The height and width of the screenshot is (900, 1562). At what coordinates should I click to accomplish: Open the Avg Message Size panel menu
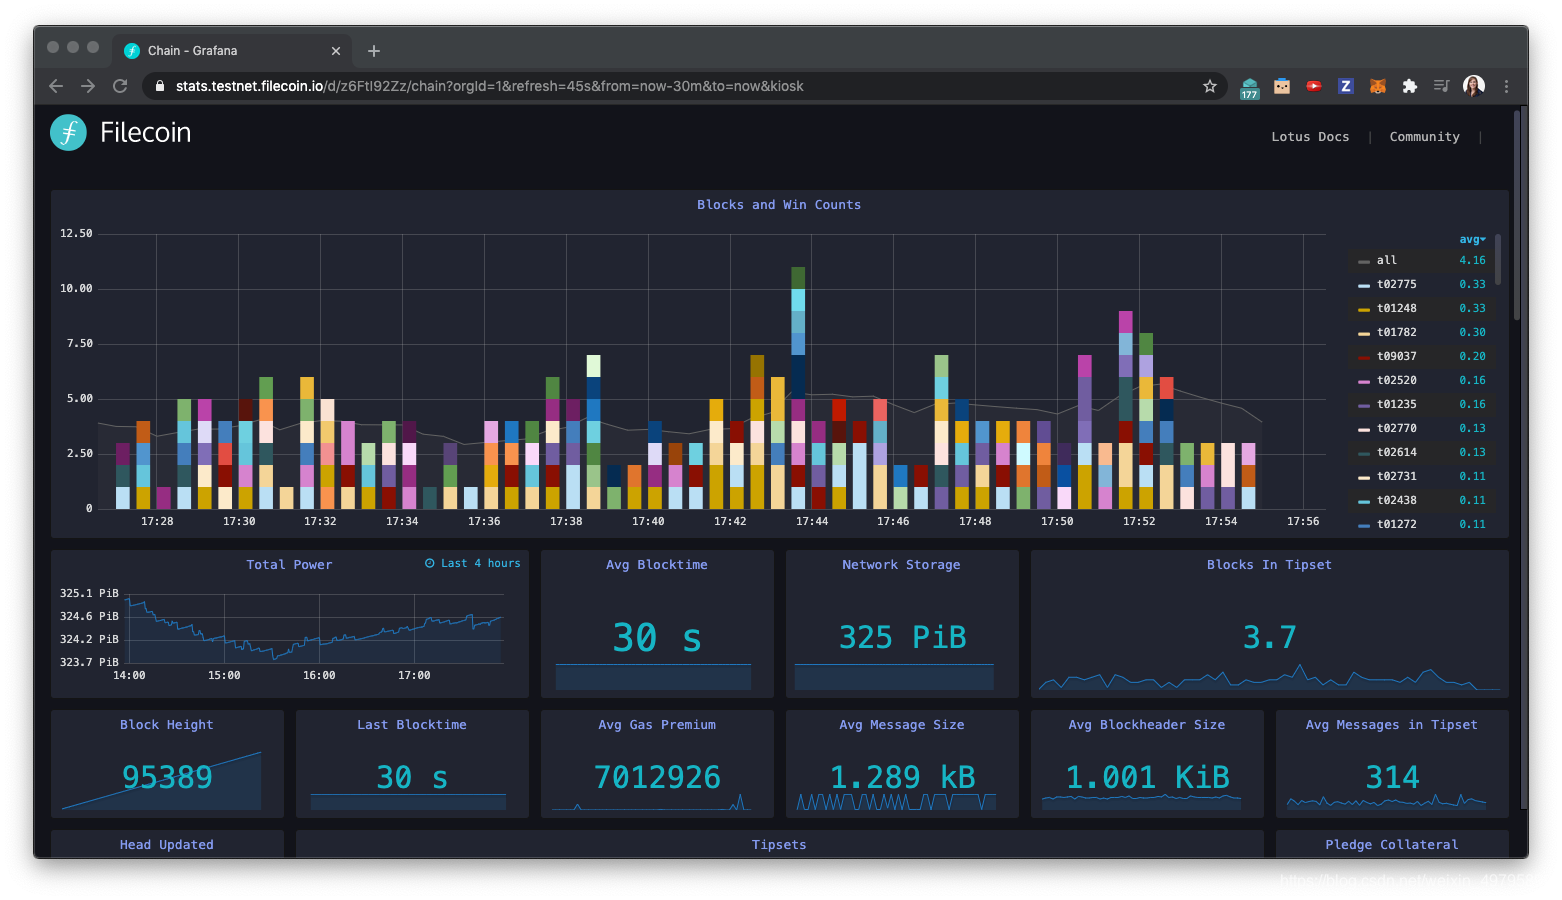tap(902, 725)
